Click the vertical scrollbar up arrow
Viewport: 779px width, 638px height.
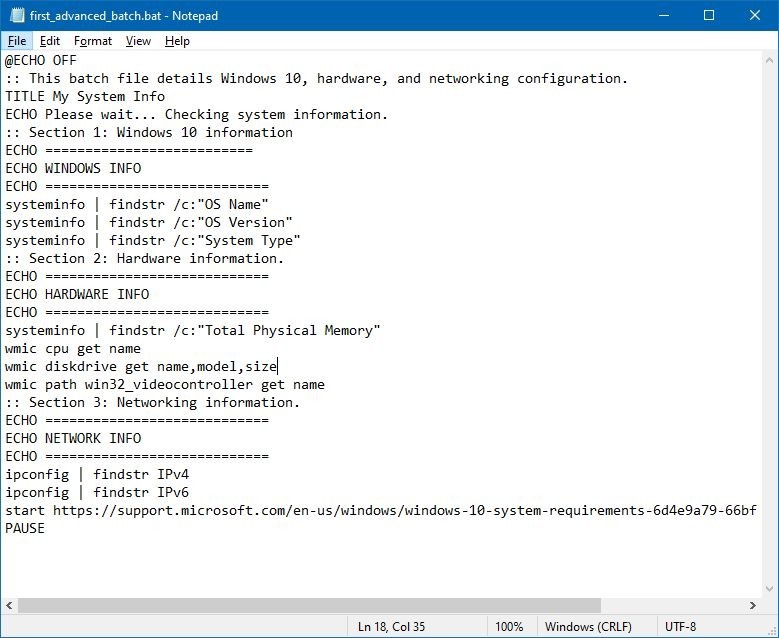(770, 60)
